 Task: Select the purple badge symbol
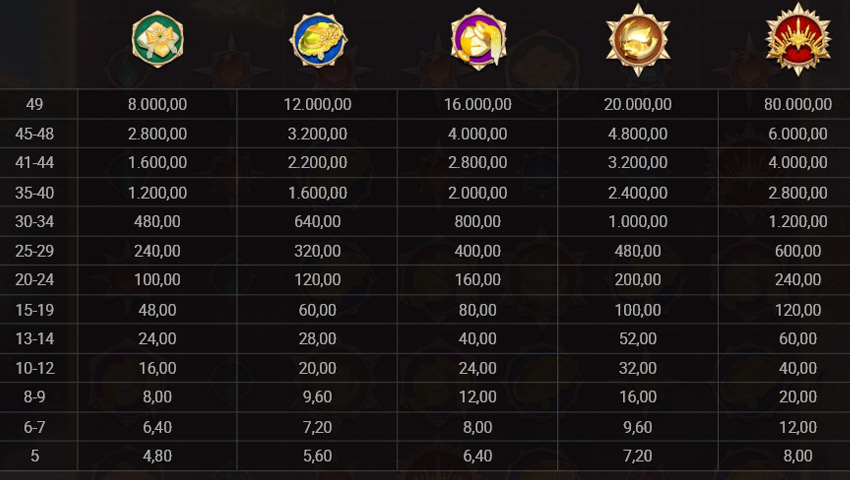(478, 41)
